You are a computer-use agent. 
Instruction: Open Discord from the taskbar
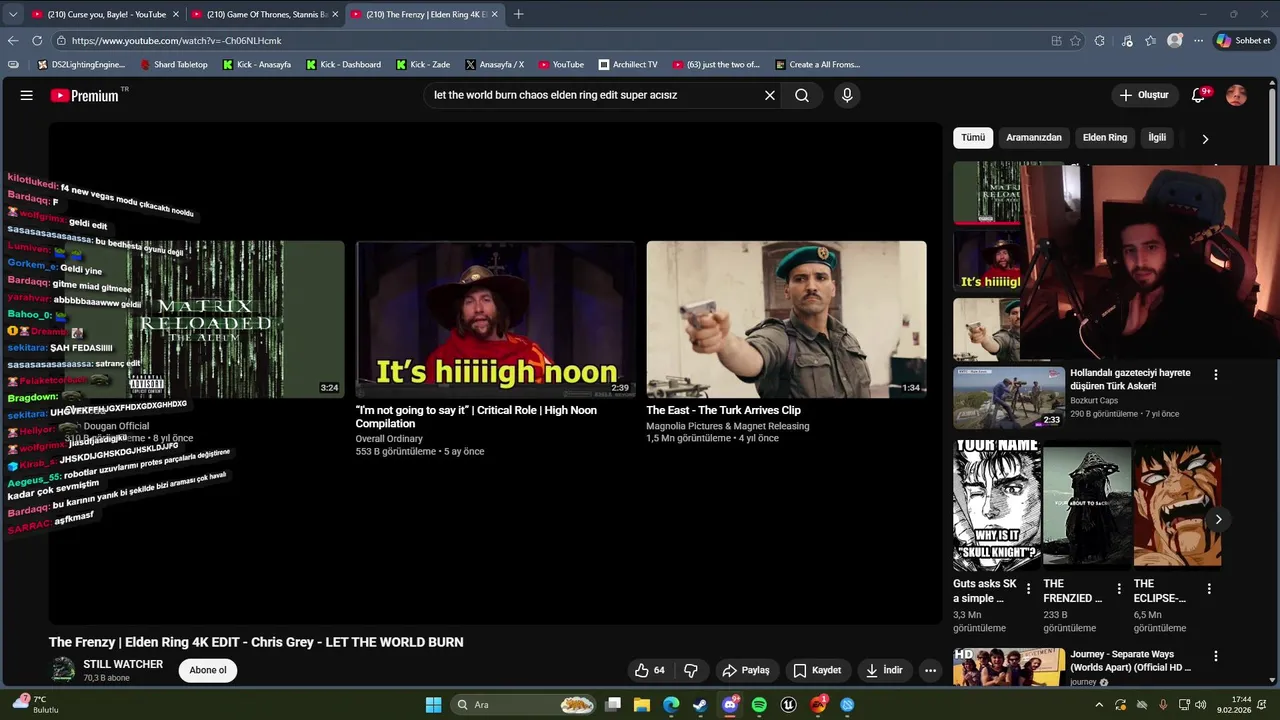pos(730,705)
